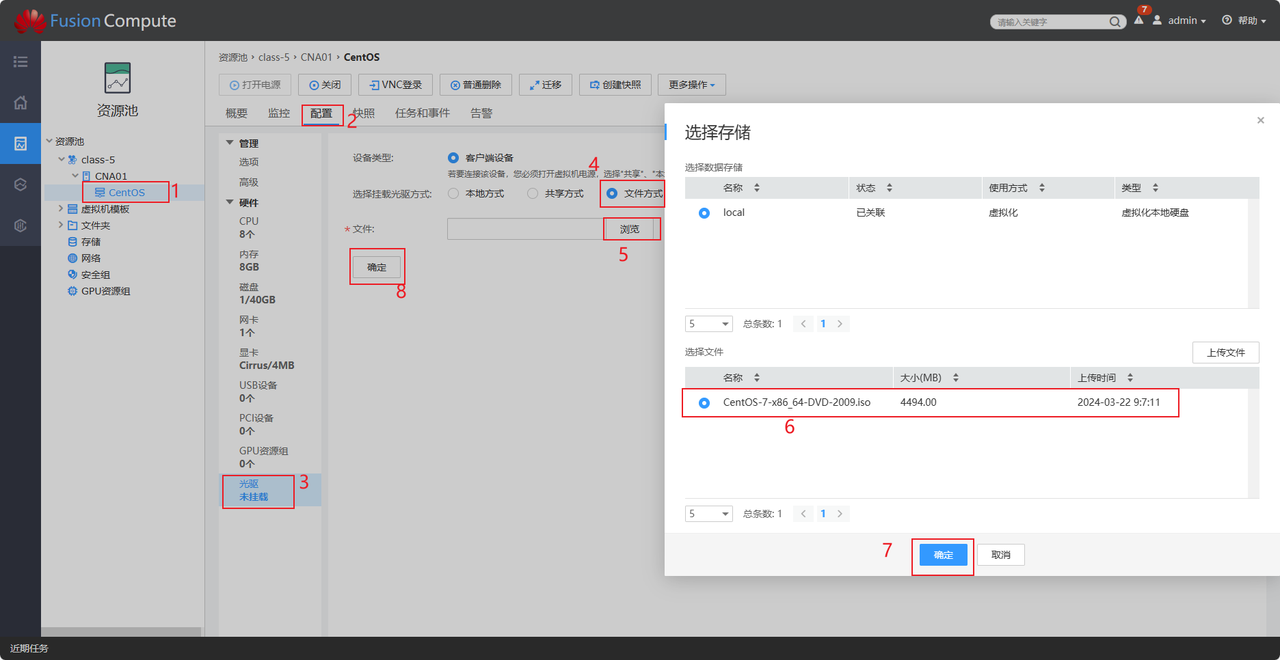1280x660 pixels.
Task: Switch to the 监控 tab
Action: tap(279, 114)
